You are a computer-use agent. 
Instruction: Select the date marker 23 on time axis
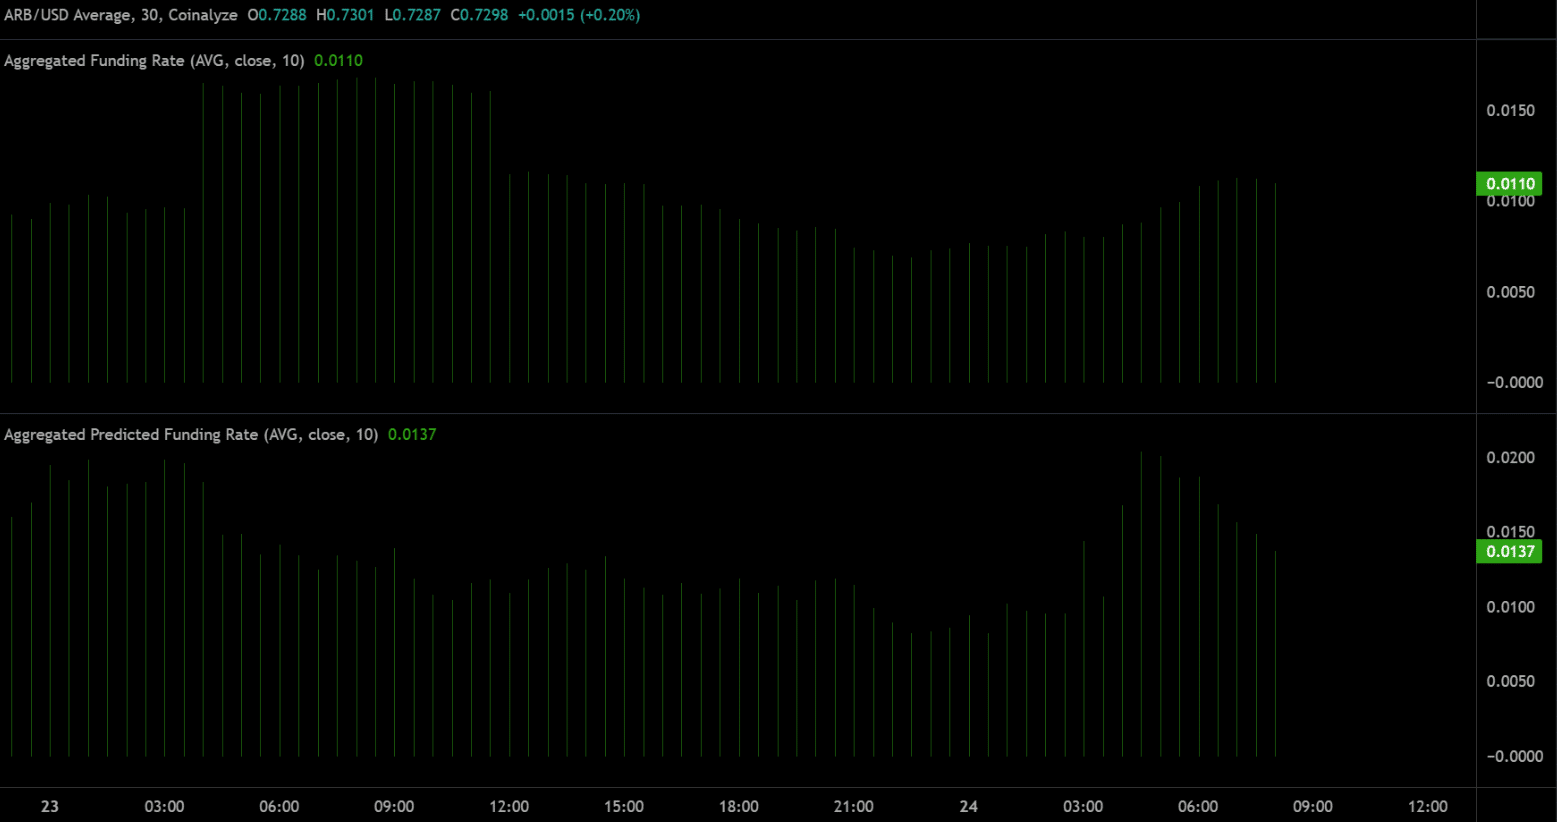pos(50,806)
